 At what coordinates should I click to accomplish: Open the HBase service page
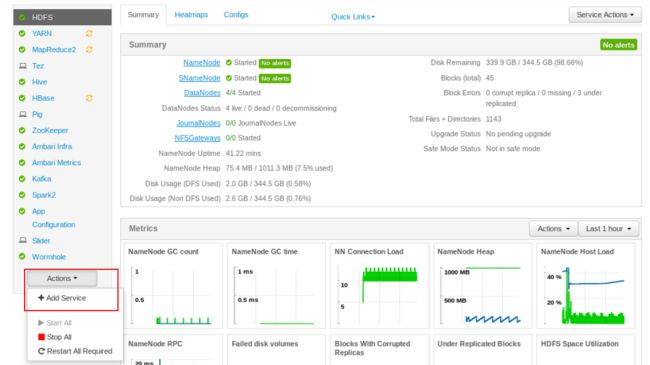tap(43, 98)
